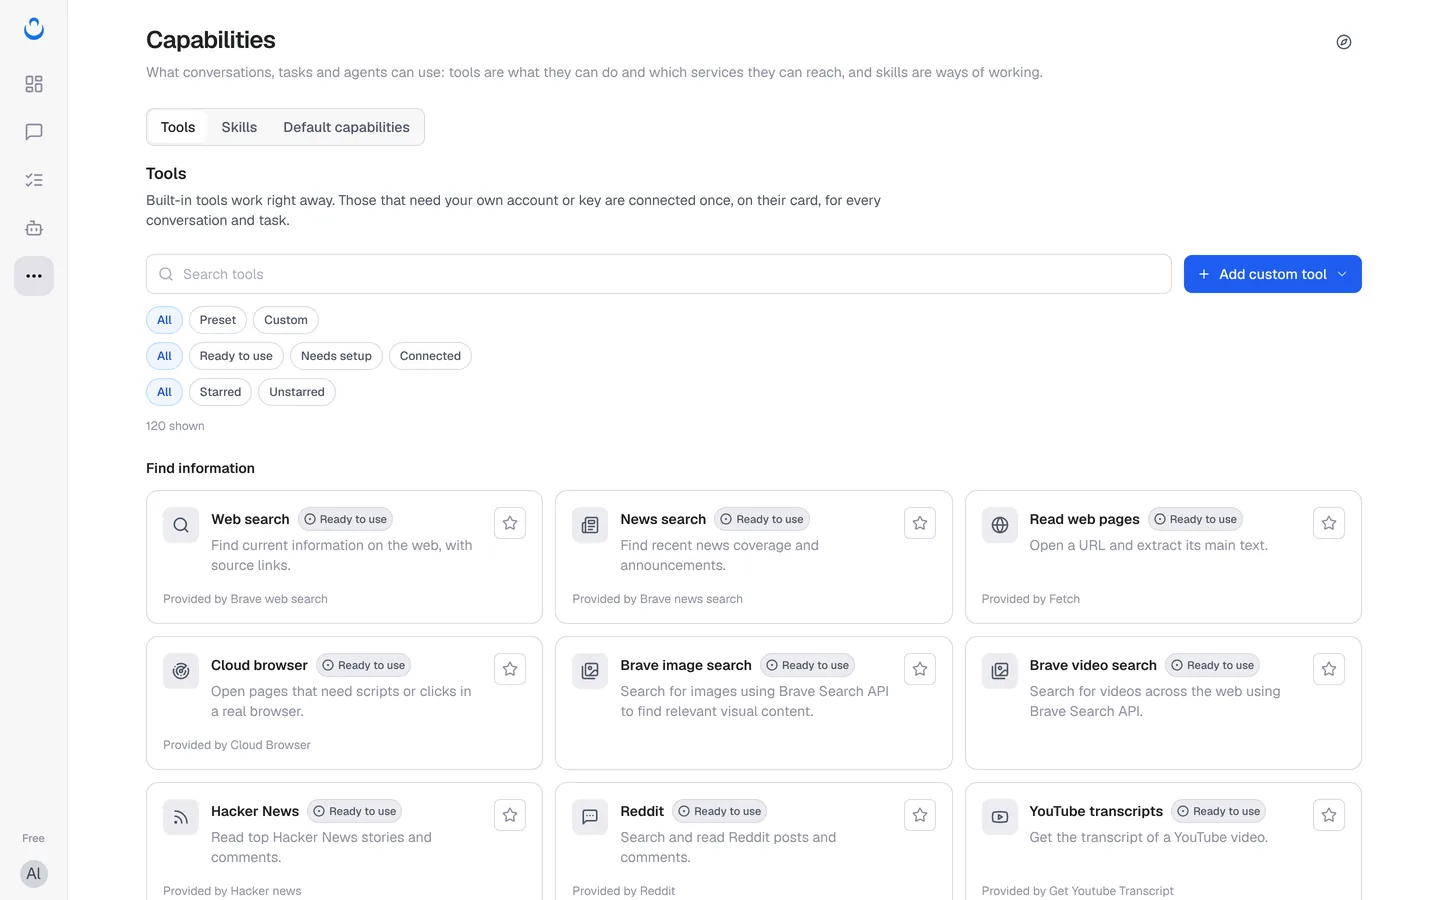Show only Connected tools

tap(430, 356)
